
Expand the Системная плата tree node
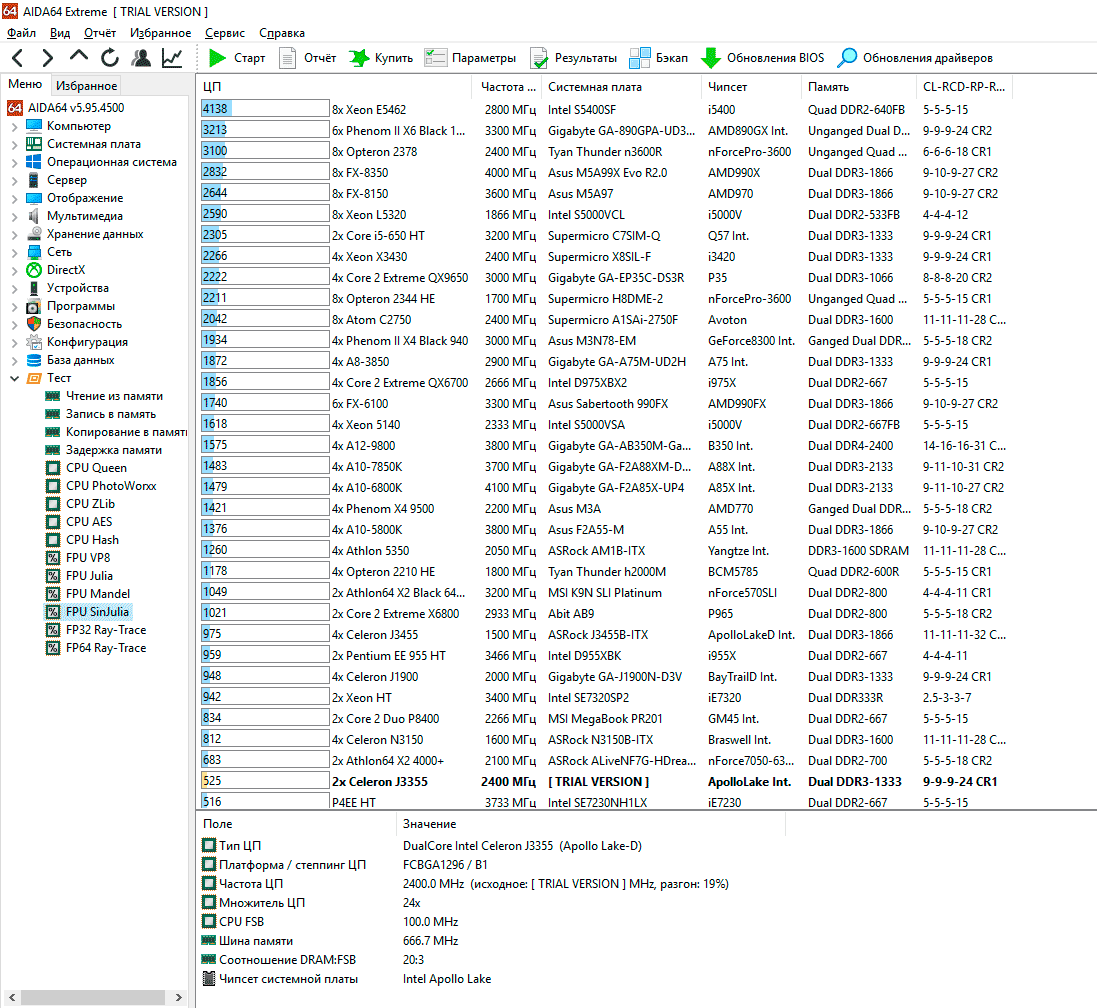(x=14, y=144)
